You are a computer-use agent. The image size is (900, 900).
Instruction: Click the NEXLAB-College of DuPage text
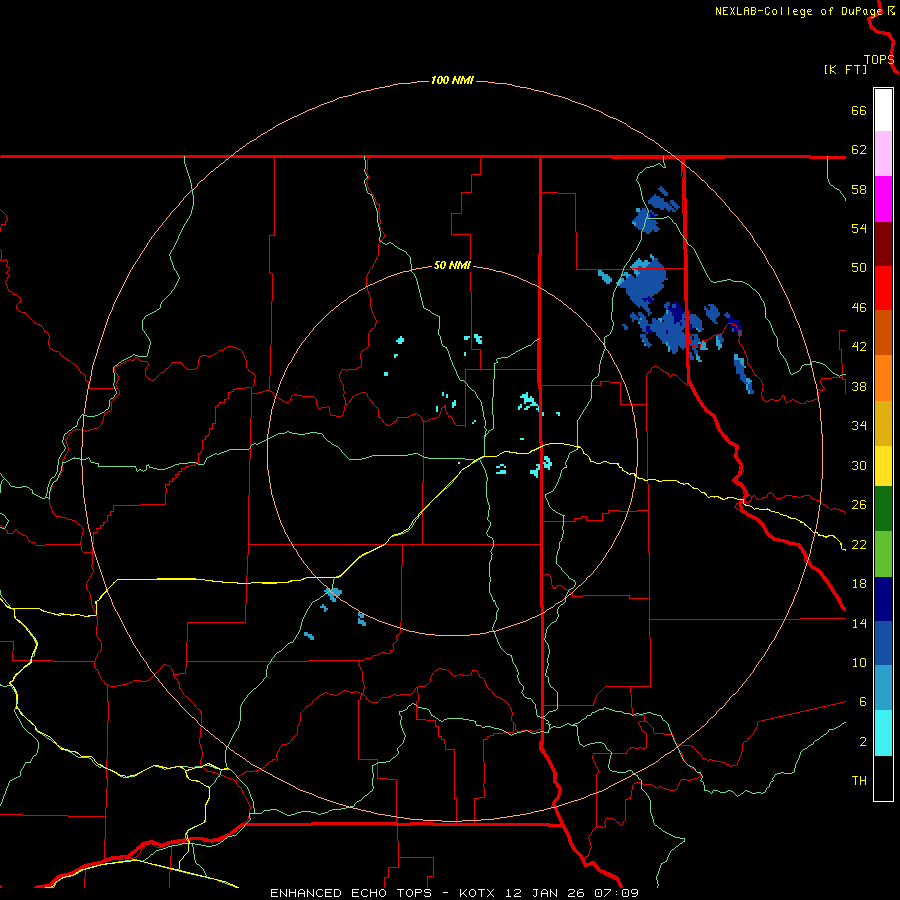tap(798, 11)
